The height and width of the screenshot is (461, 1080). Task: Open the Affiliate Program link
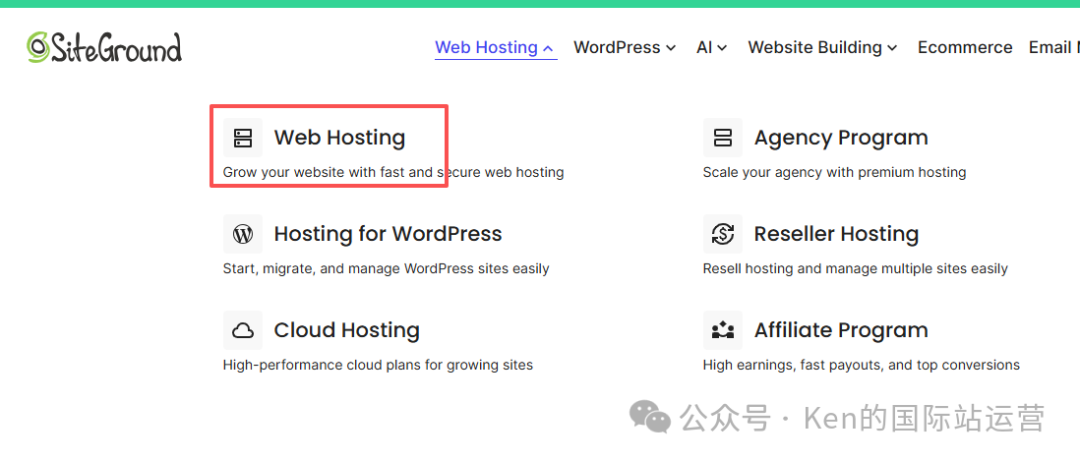(x=841, y=331)
